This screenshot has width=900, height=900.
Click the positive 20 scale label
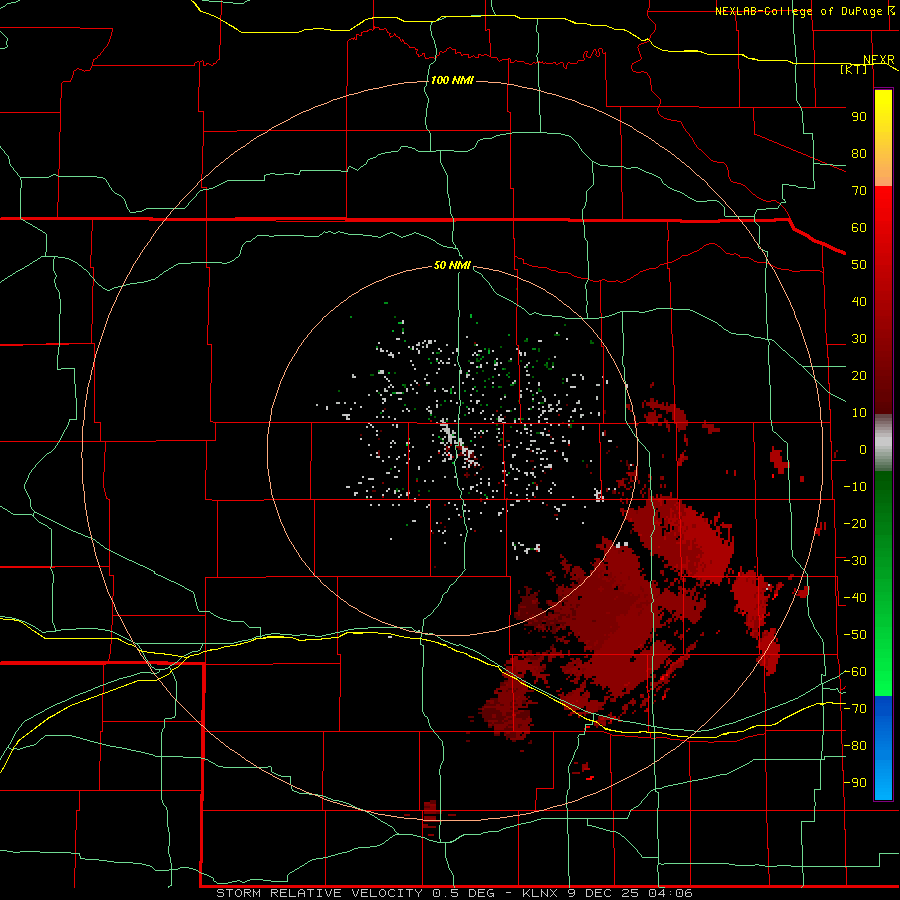pyautogui.click(x=859, y=376)
